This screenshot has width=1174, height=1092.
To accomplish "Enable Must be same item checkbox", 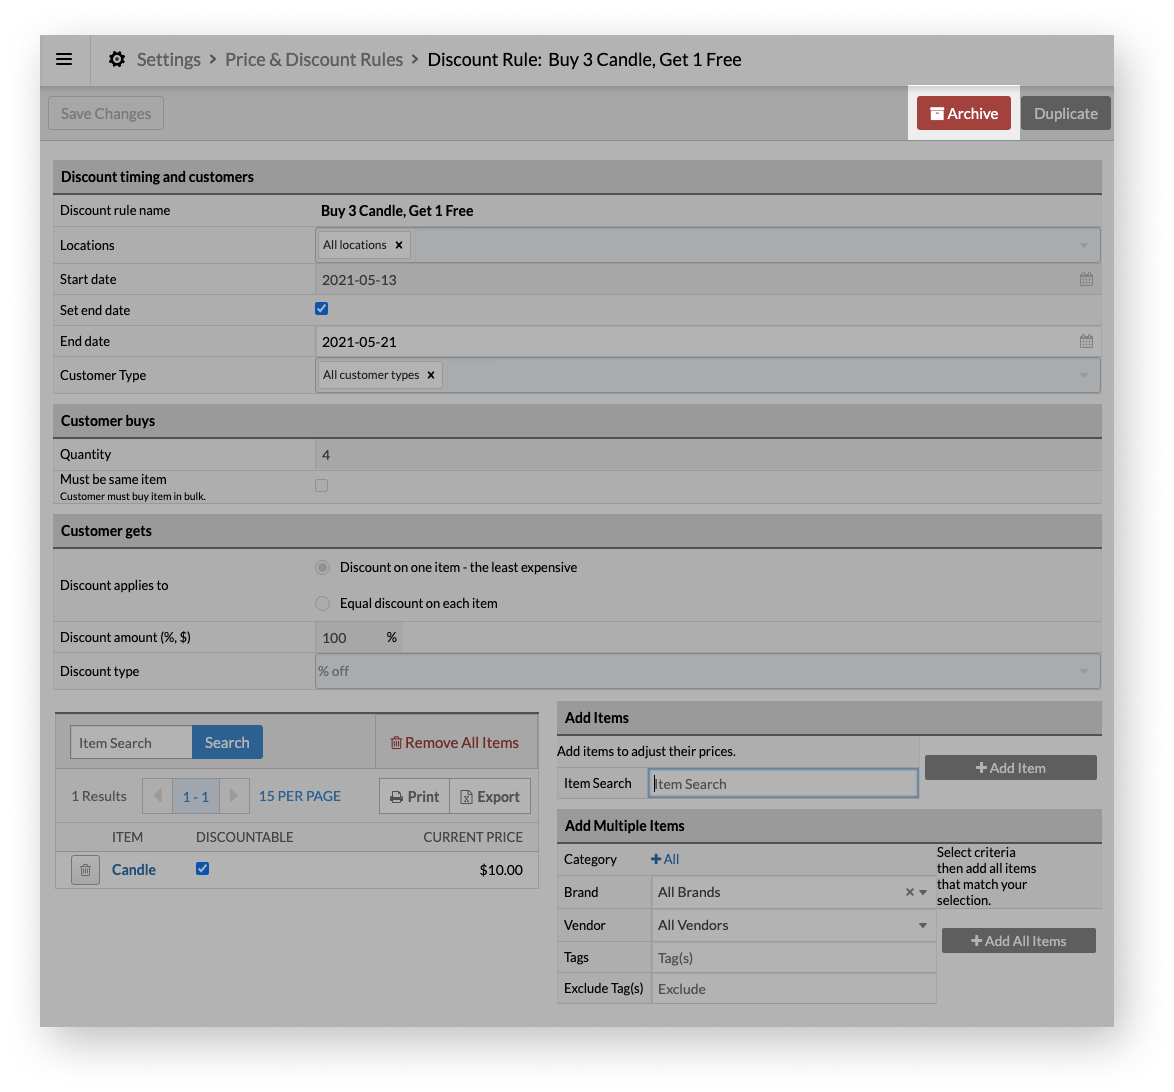I will (x=322, y=485).
